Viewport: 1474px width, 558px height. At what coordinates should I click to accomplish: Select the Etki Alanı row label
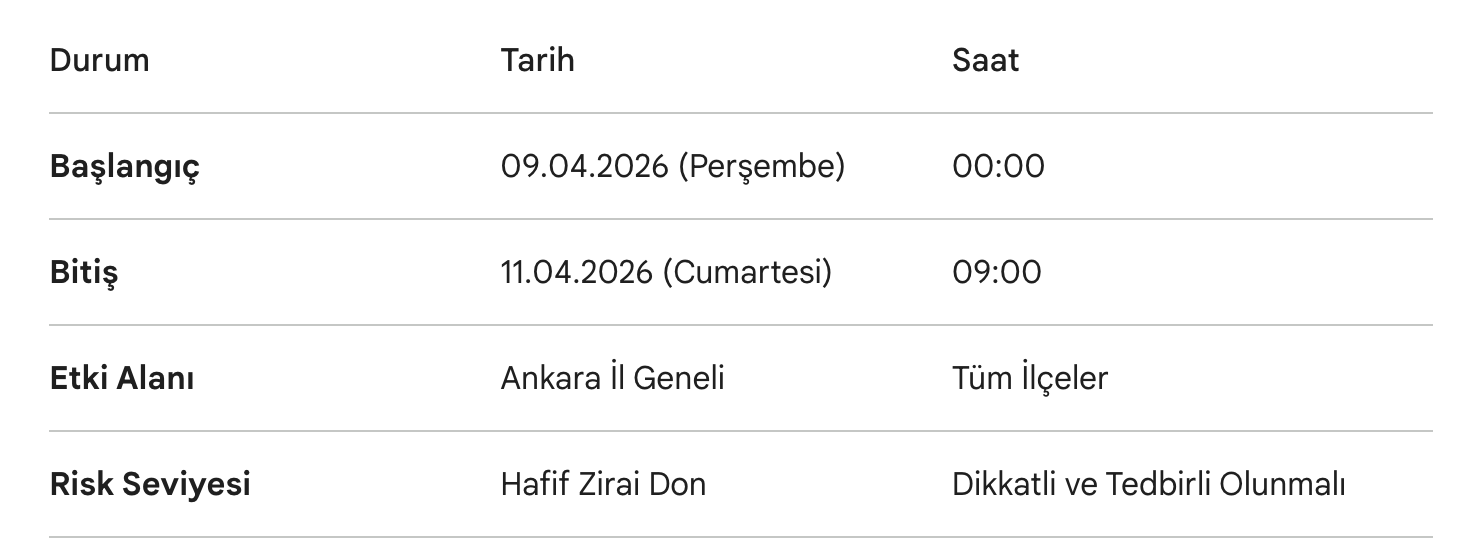(x=122, y=378)
